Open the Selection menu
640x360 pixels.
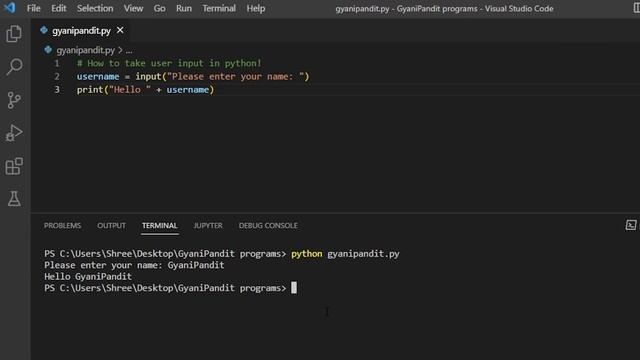(x=95, y=8)
